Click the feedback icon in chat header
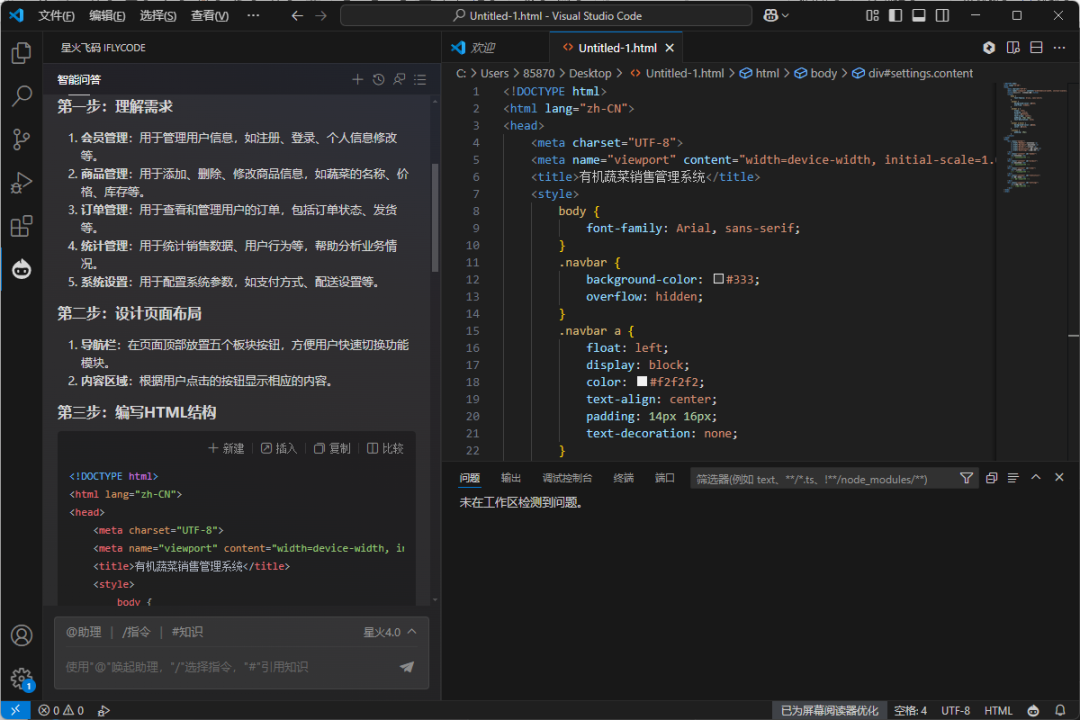 399,80
